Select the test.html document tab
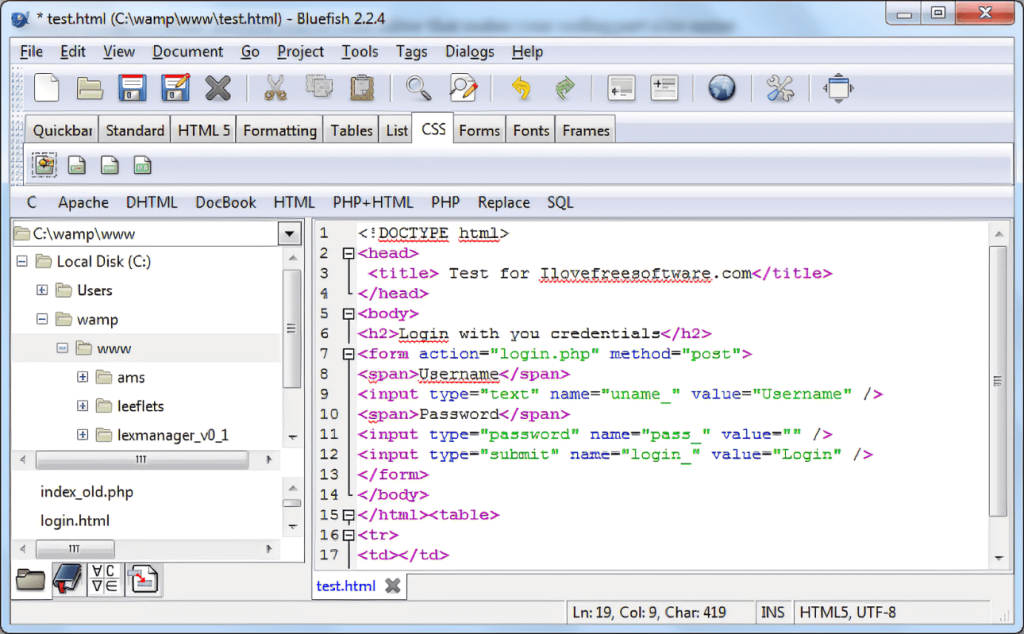This screenshot has width=1024, height=634. (x=345, y=586)
